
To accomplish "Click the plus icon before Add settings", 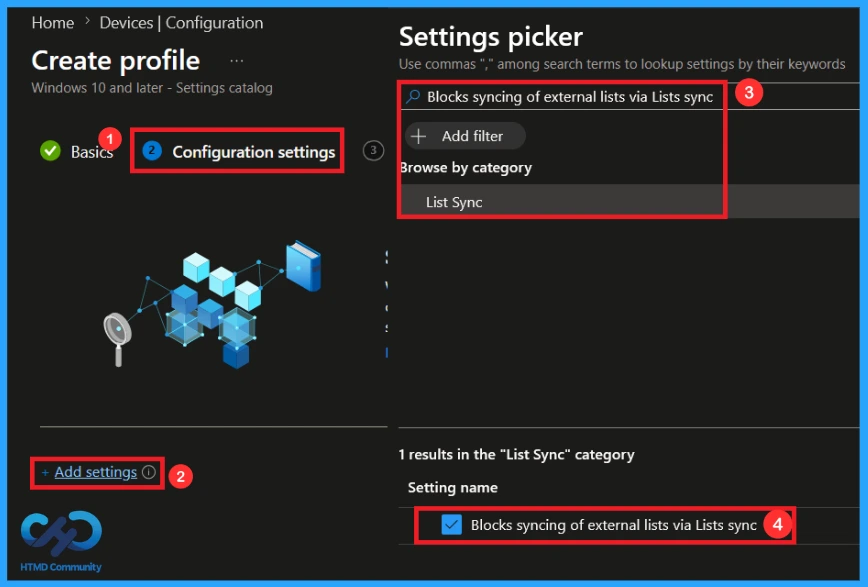I will click(45, 473).
